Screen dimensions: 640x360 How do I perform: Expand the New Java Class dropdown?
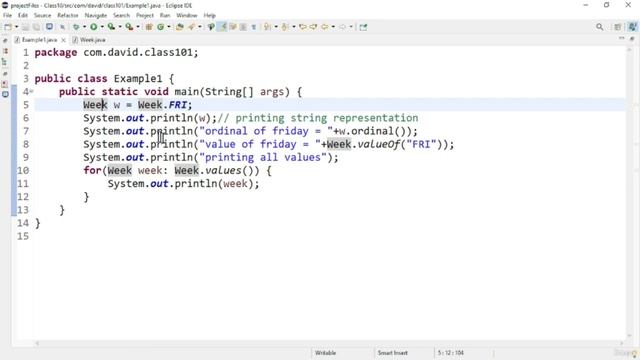169,27
